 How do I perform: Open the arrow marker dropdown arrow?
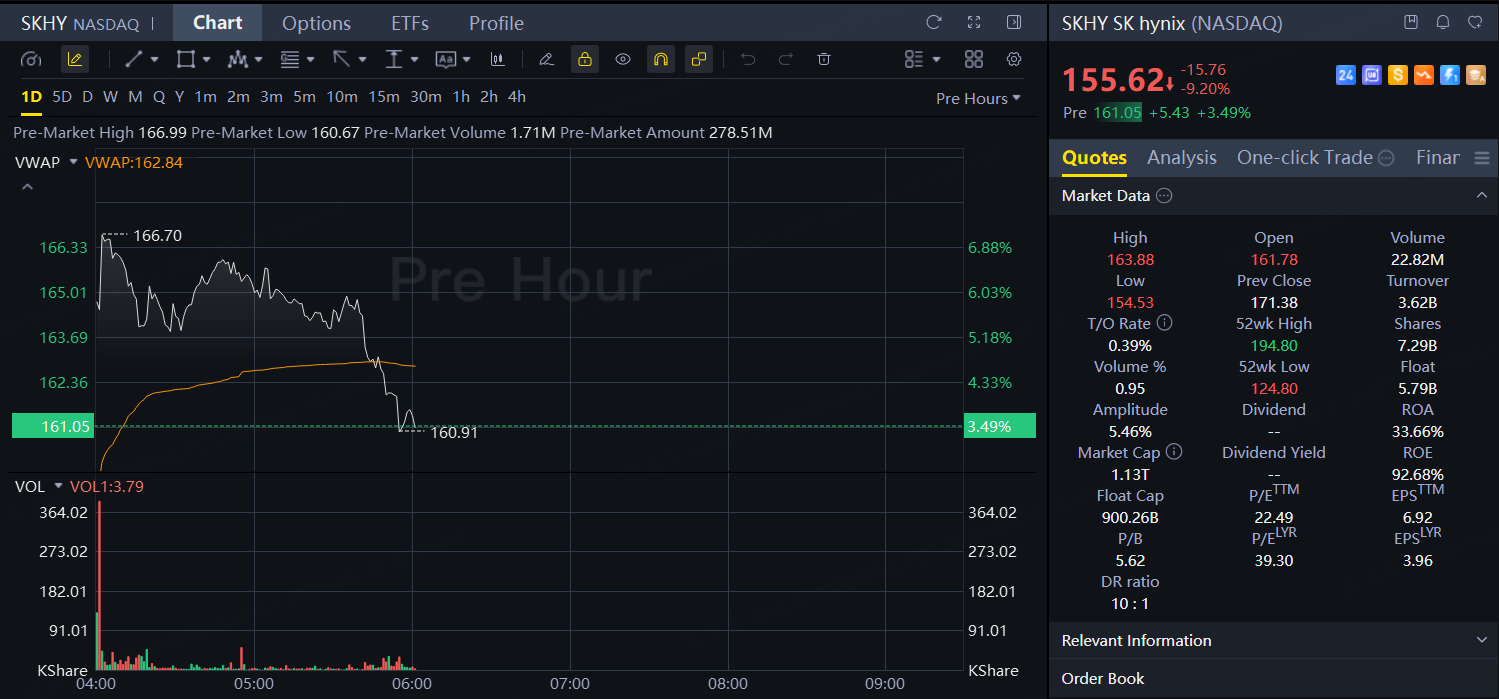pyautogui.click(x=363, y=60)
